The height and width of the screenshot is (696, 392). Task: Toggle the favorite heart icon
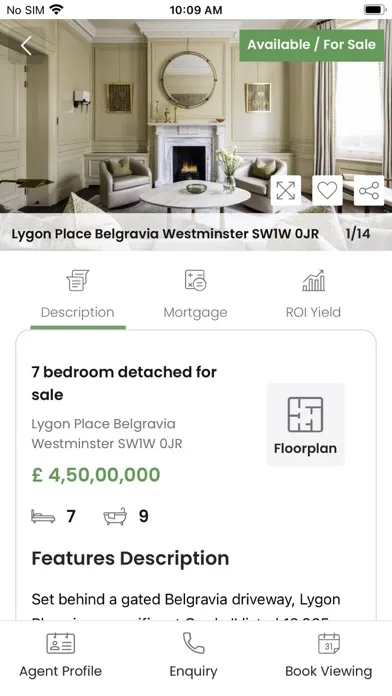[x=327, y=190]
